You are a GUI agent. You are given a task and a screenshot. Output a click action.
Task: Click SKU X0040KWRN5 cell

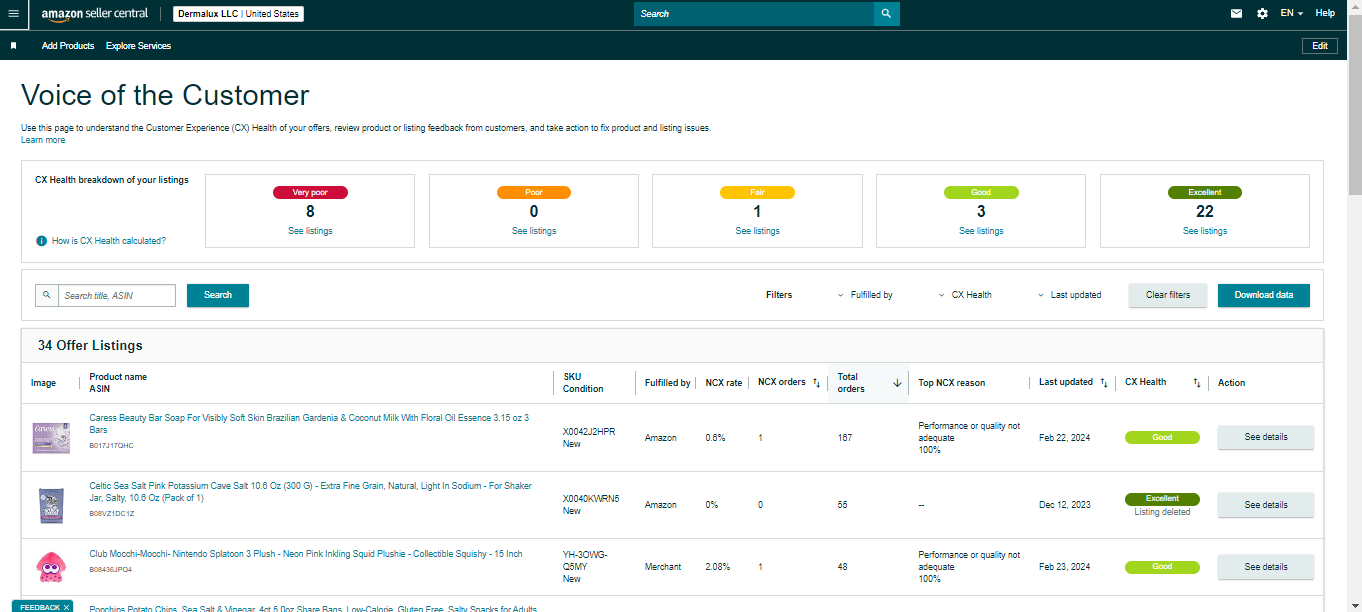point(591,499)
